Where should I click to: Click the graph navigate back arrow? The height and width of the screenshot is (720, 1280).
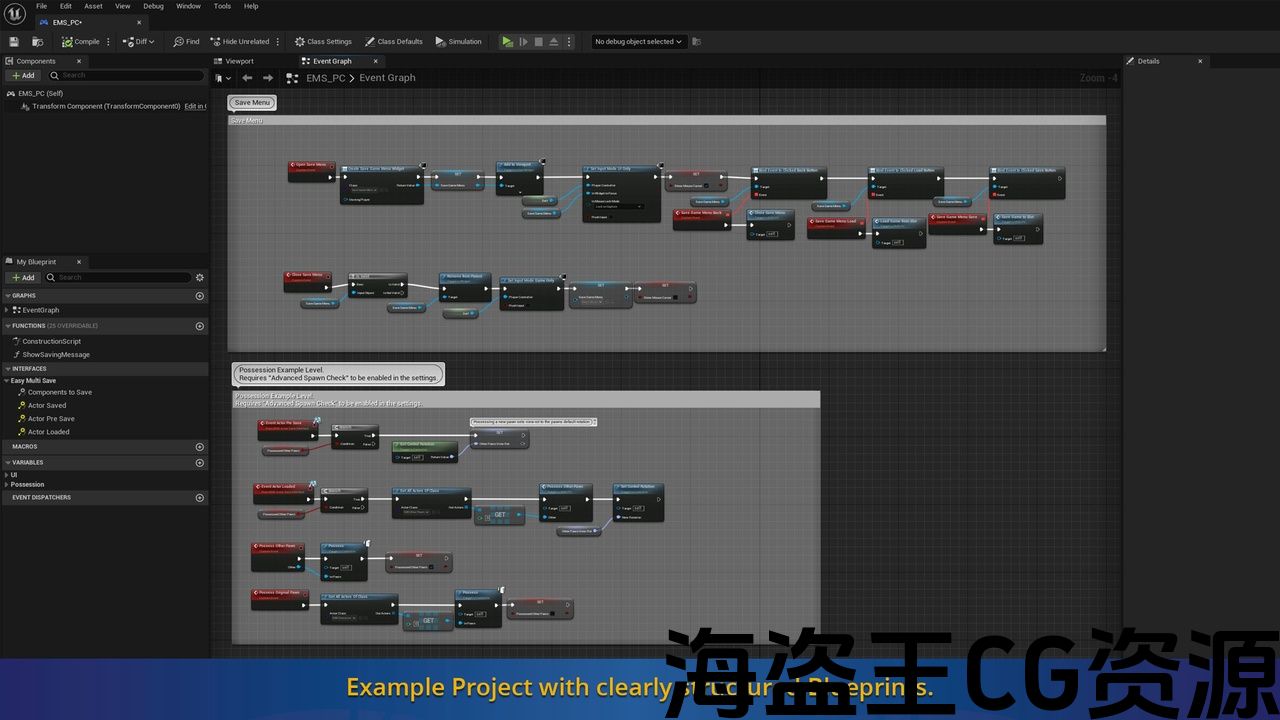click(247, 78)
